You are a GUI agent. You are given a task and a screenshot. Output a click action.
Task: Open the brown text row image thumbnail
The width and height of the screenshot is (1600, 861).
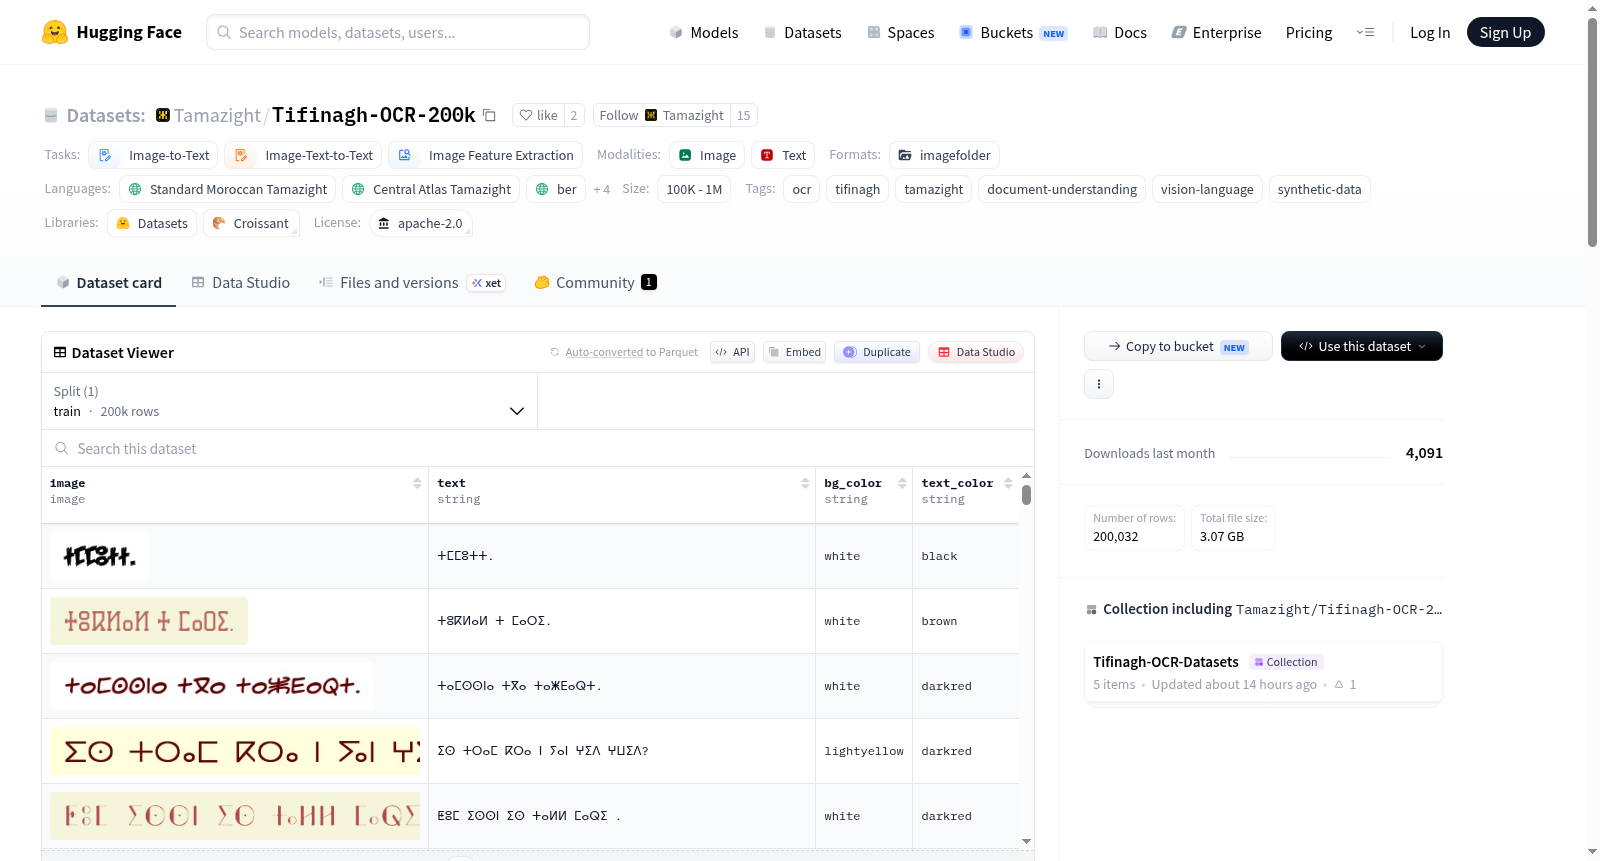[x=149, y=621]
